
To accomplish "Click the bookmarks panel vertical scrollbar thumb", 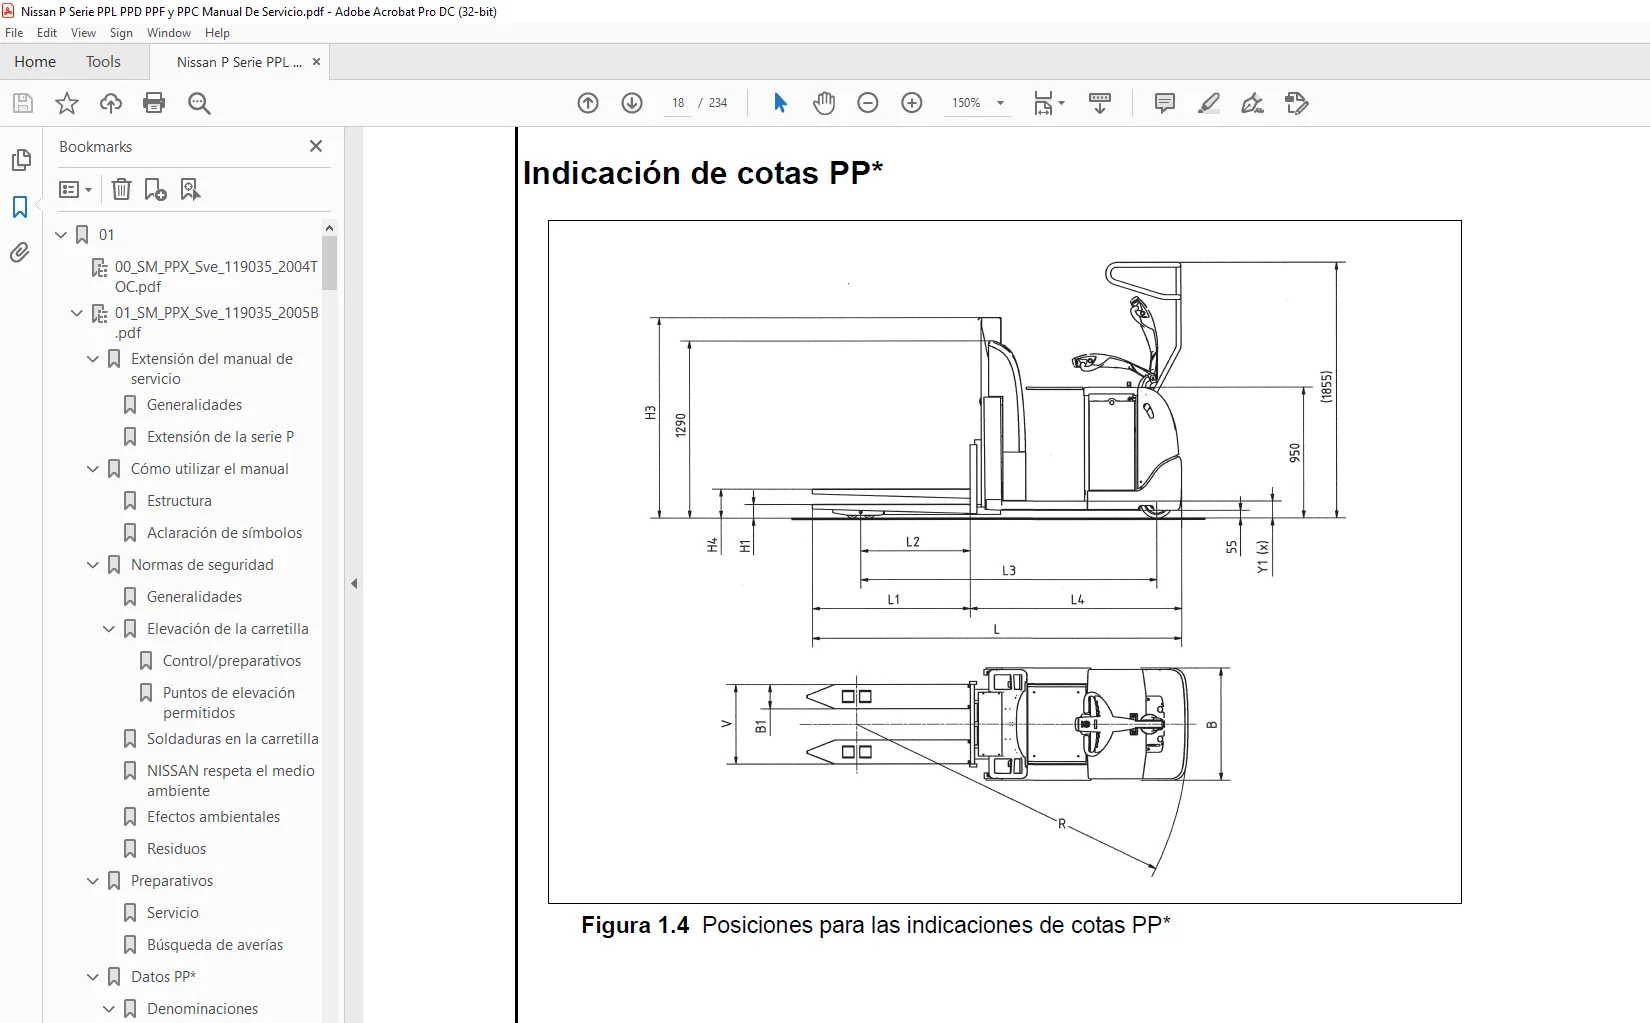I will pyautogui.click(x=330, y=263).
